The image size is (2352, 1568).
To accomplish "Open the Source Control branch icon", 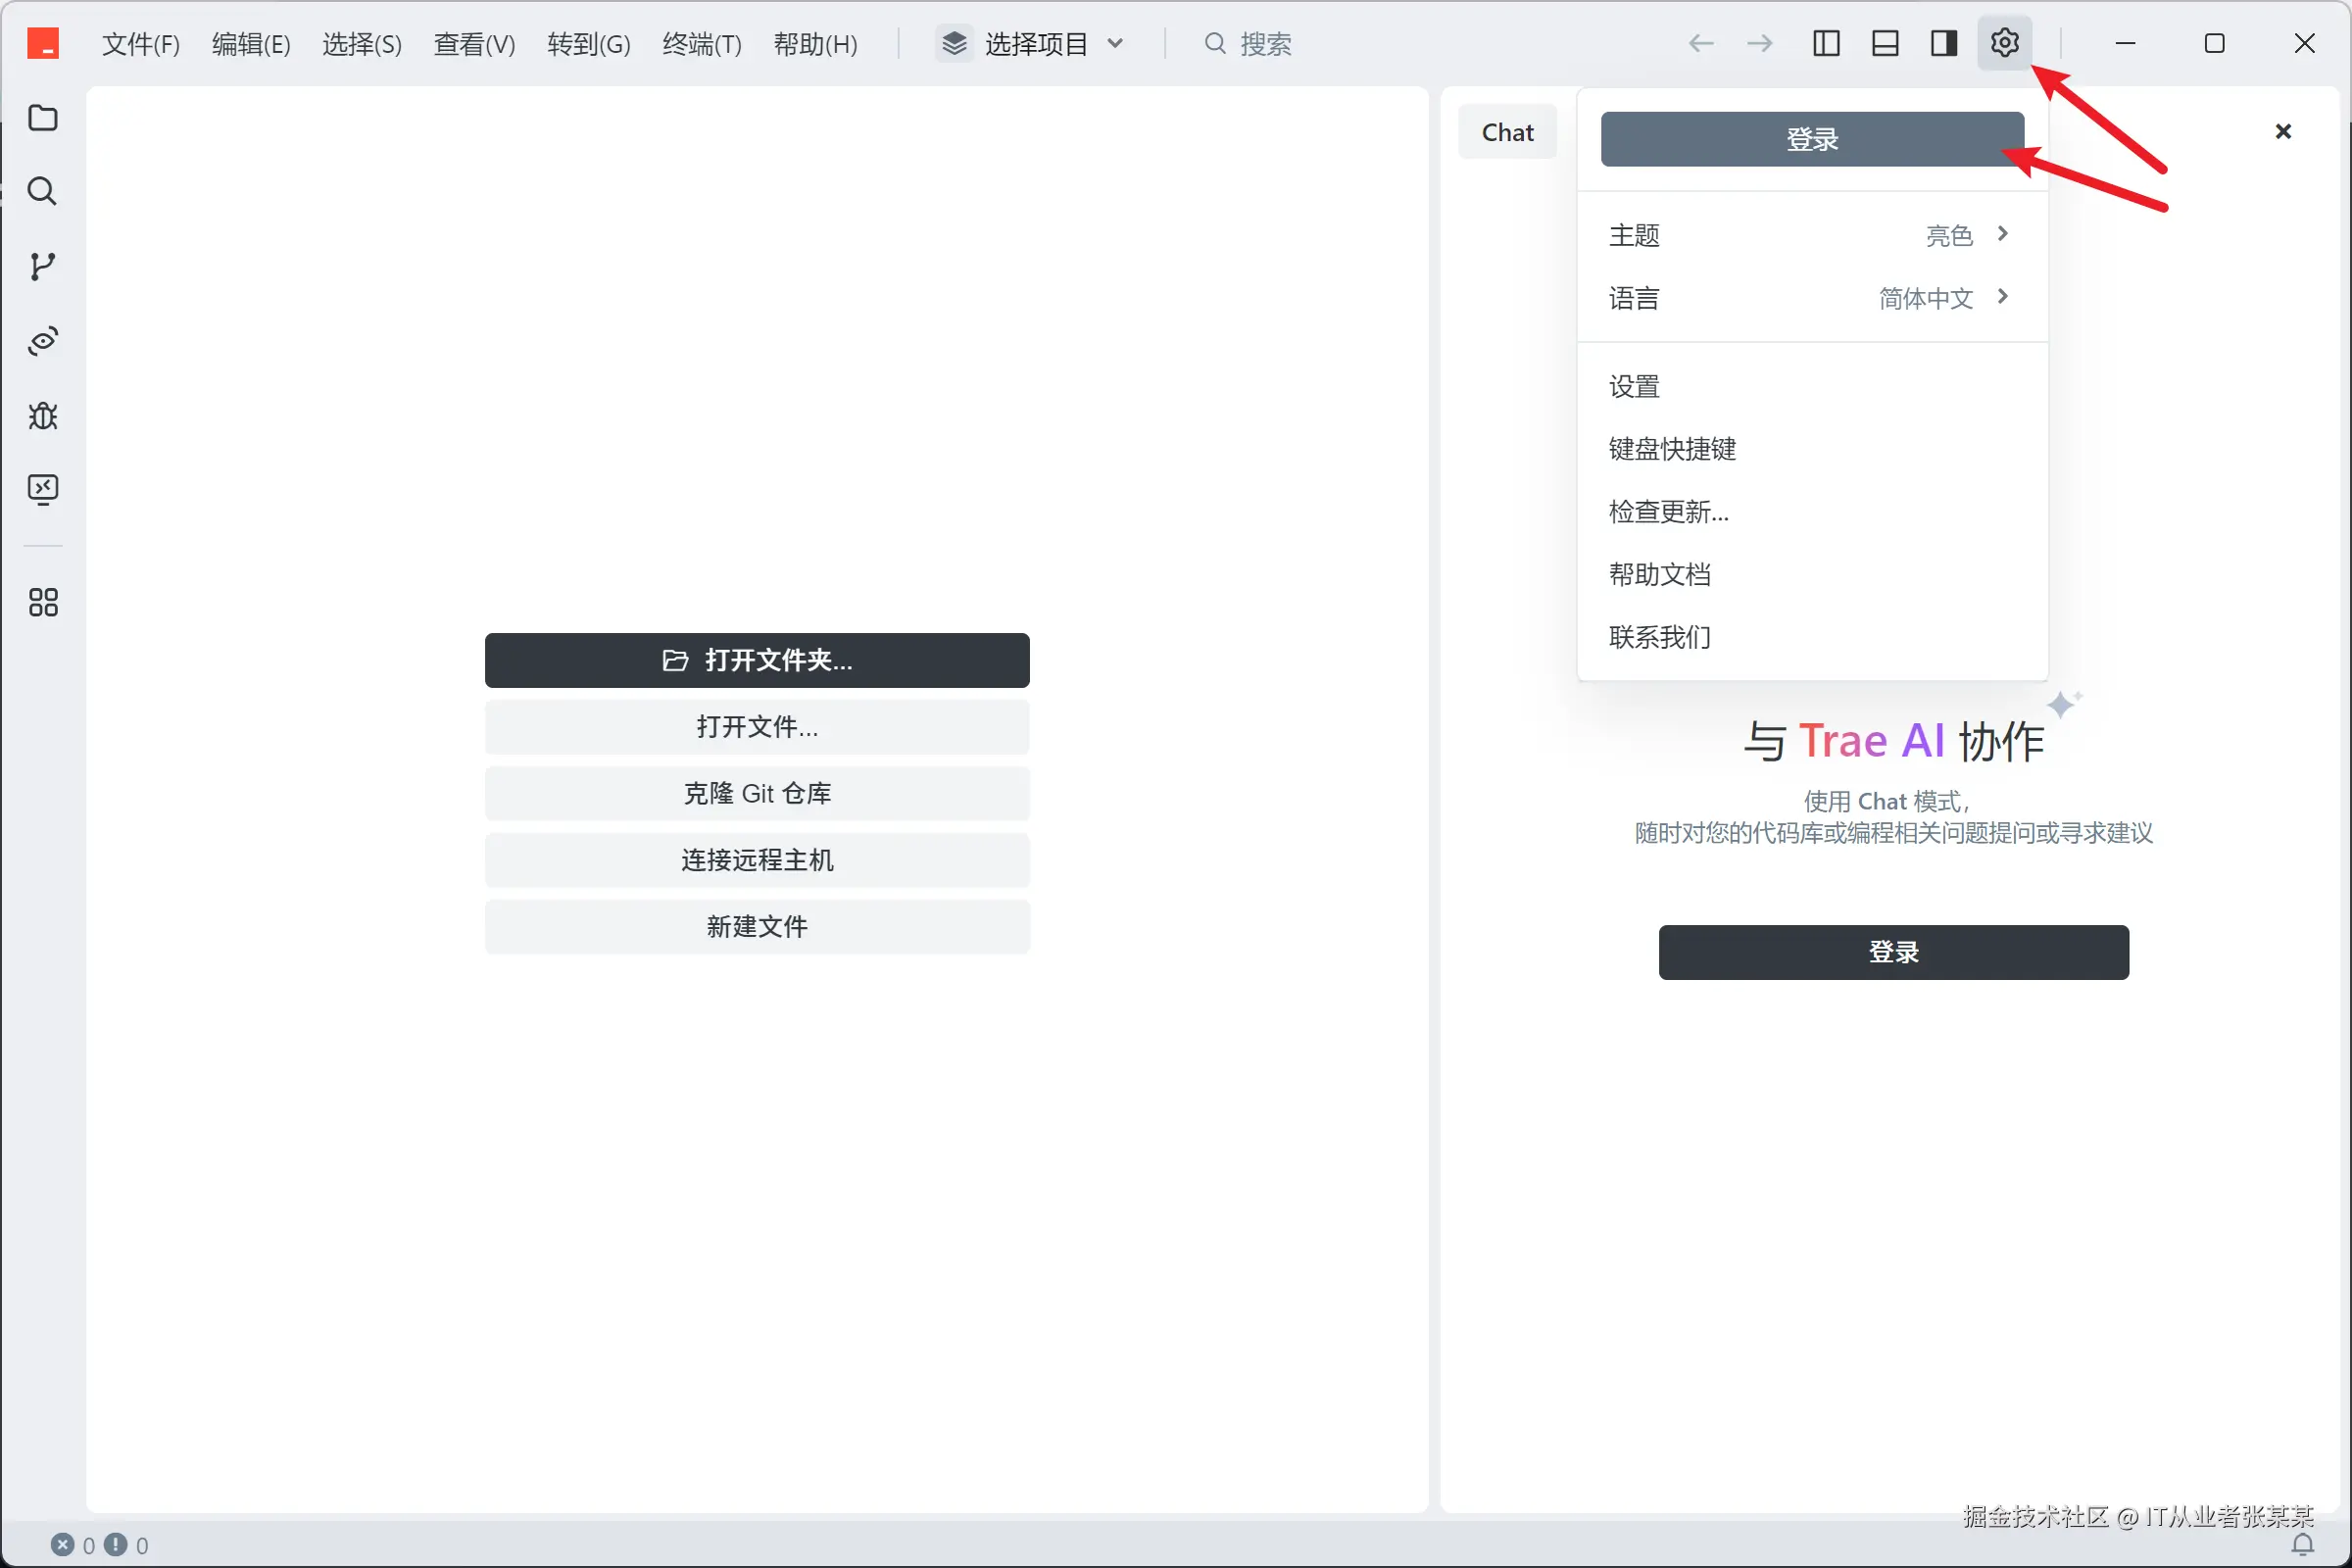I will click(42, 266).
